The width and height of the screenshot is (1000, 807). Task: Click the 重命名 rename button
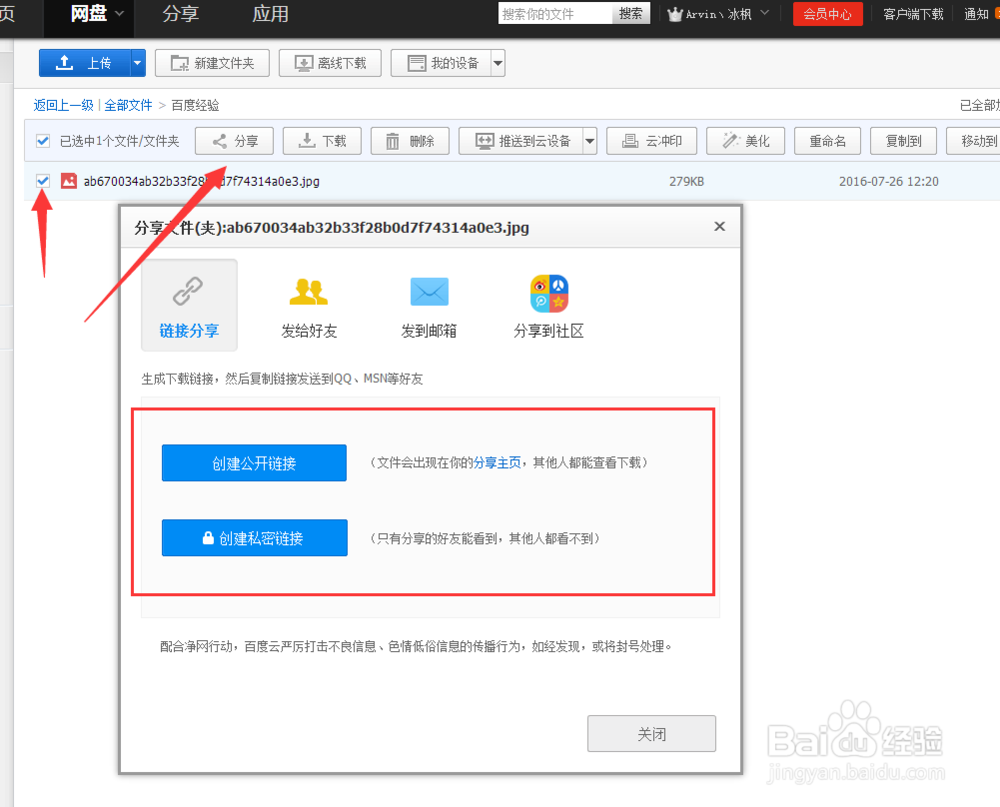pos(828,141)
